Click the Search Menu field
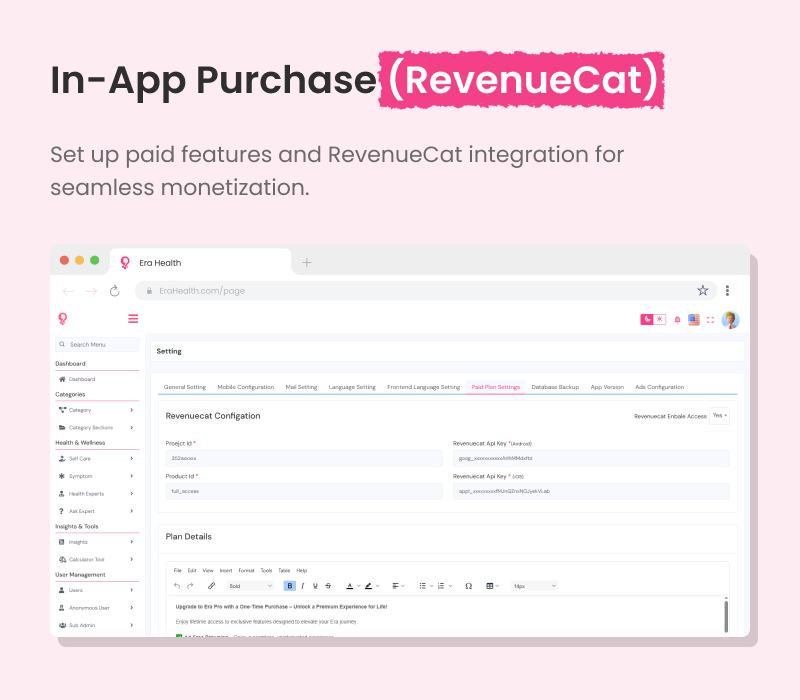This screenshot has height=700, width=800. (x=97, y=344)
